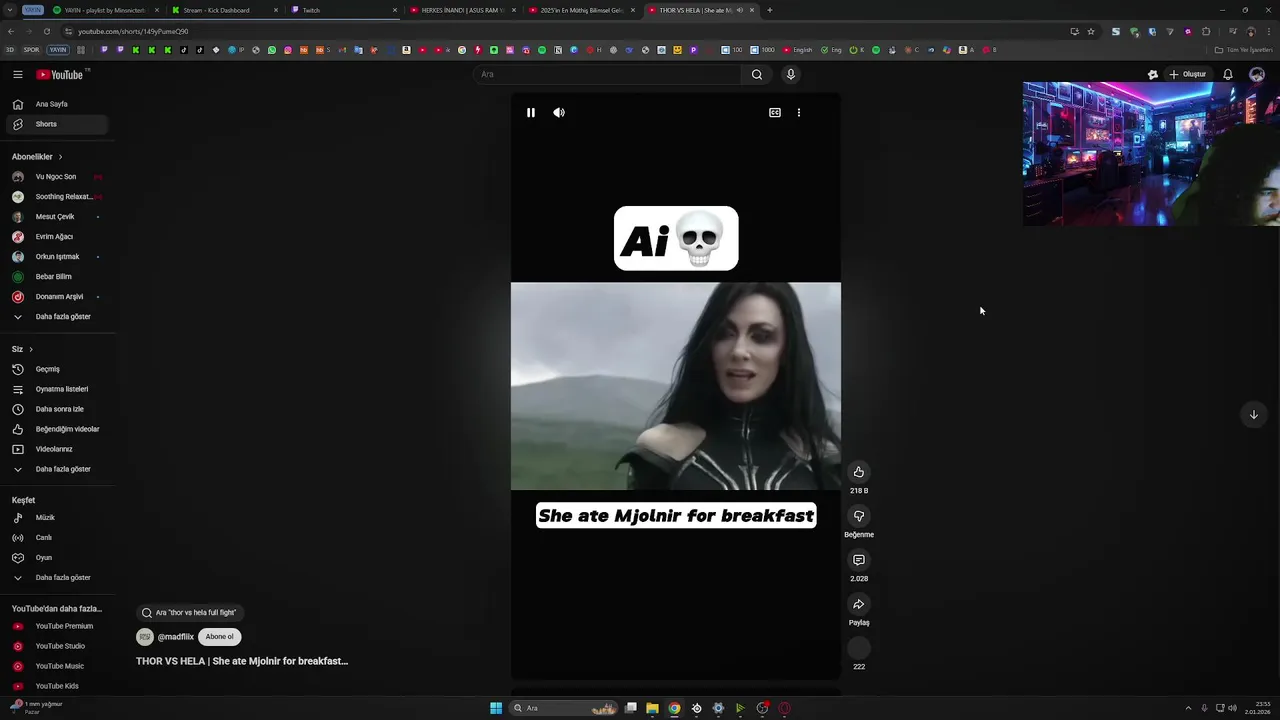1280x720 pixels.
Task: Select Shorts in sidebar
Action: [x=57, y=124]
